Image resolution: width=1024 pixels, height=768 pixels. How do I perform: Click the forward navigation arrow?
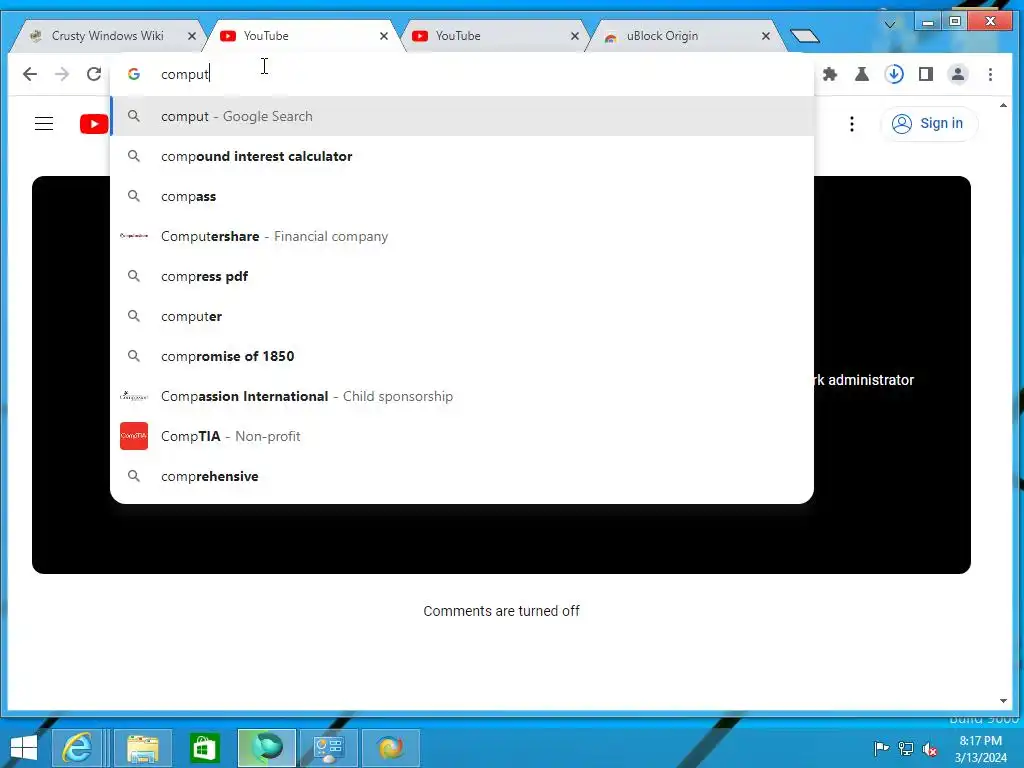point(62,74)
